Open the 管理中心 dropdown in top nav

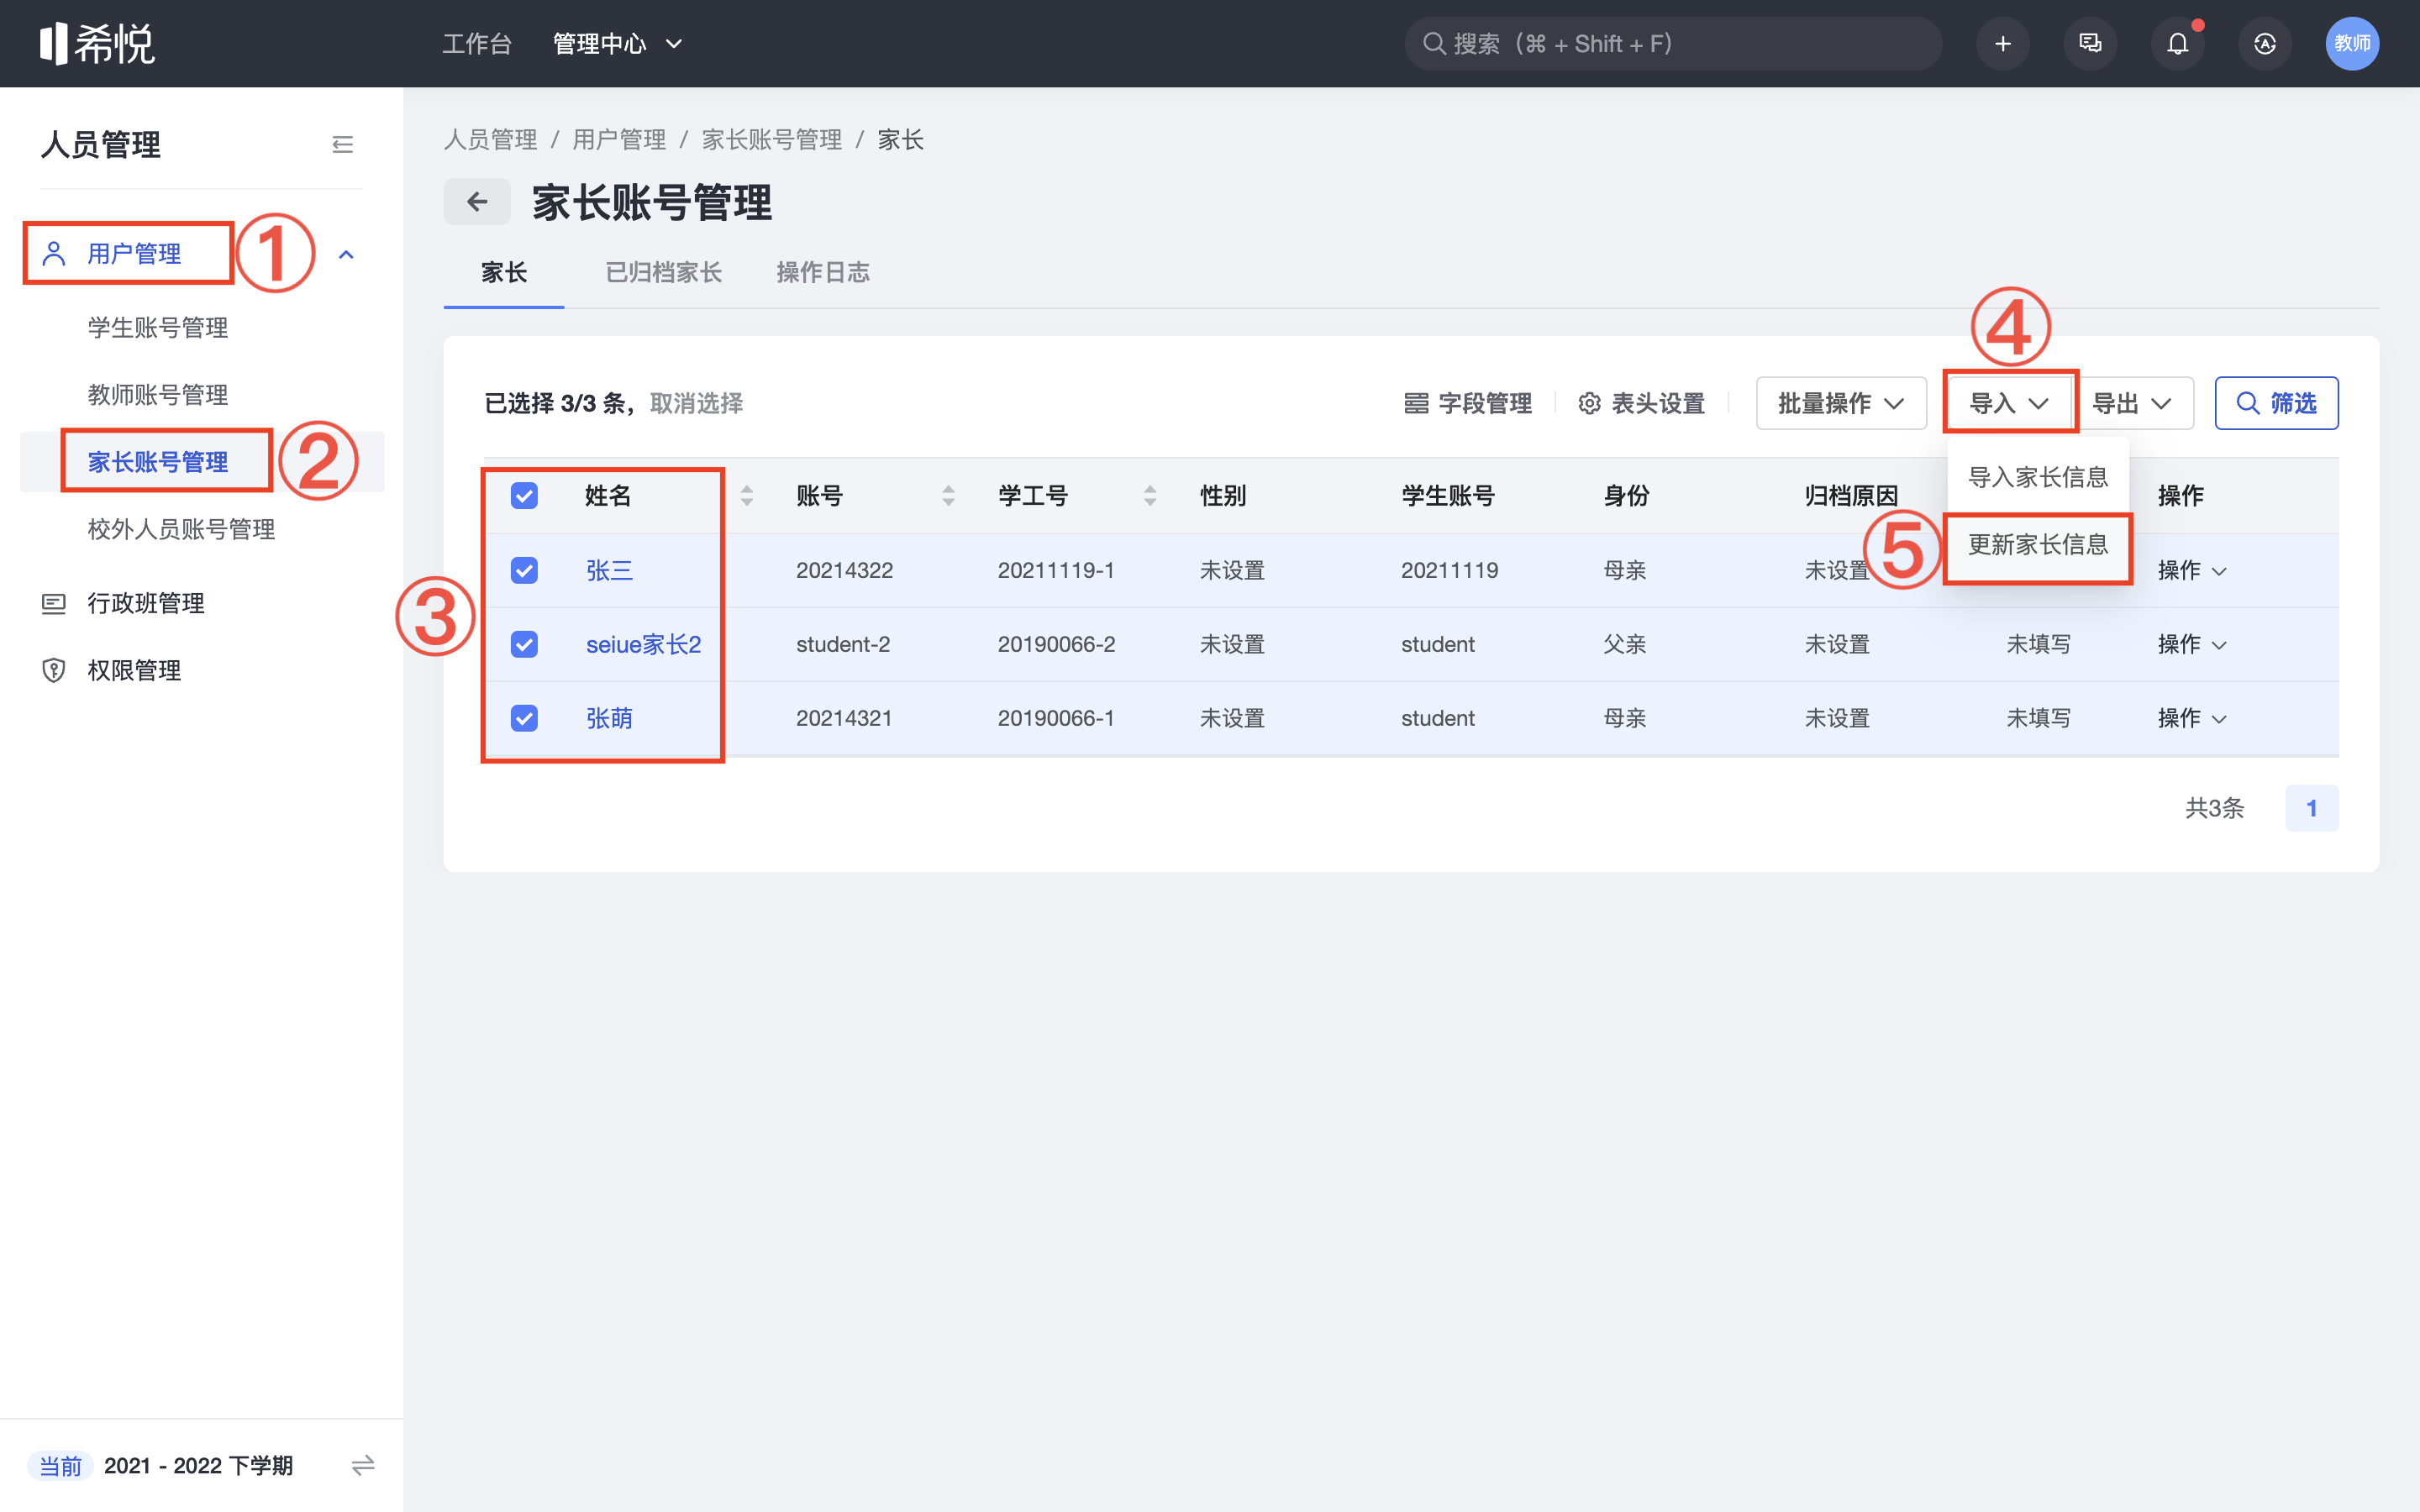coord(617,43)
